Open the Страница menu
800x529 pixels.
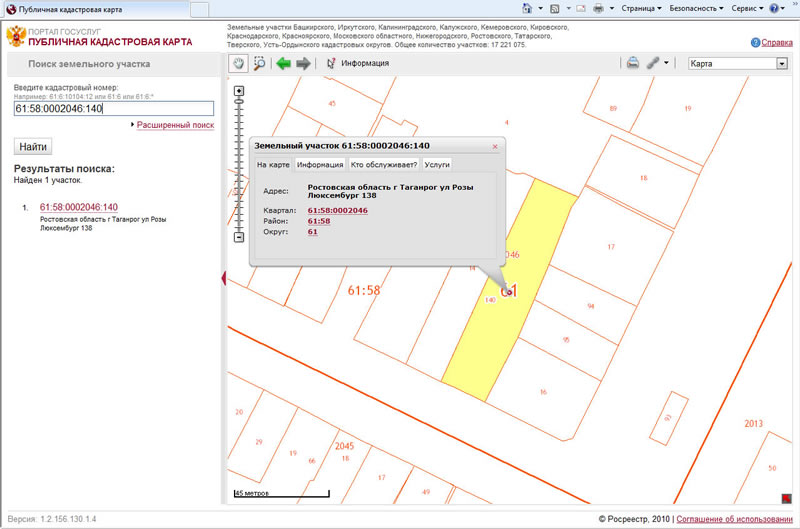click(x=641, y=8)
